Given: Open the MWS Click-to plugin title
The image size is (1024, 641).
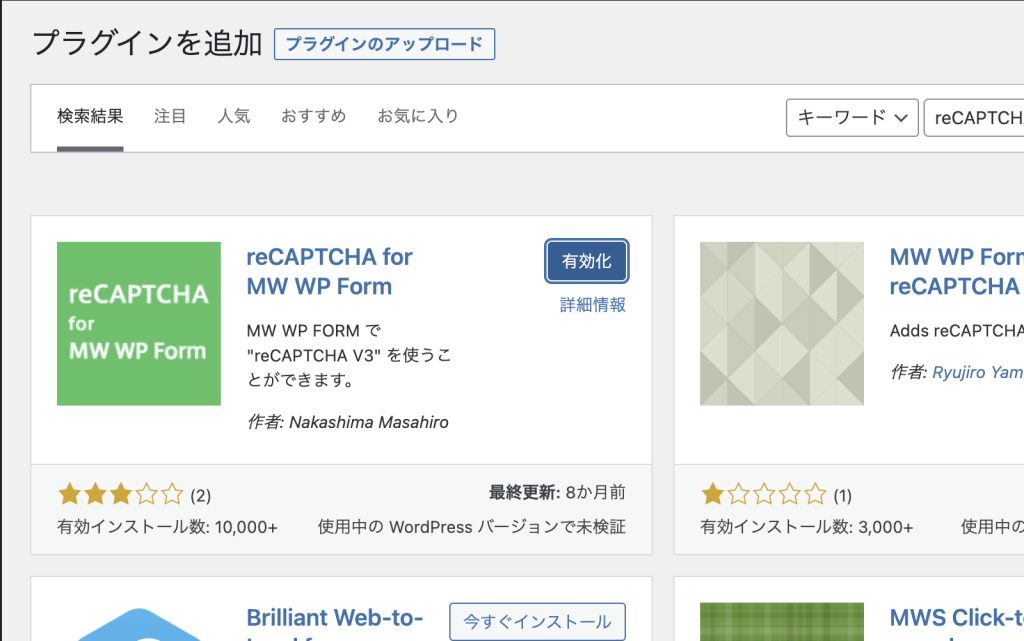Looking at the screenshot, I should 957,618.
